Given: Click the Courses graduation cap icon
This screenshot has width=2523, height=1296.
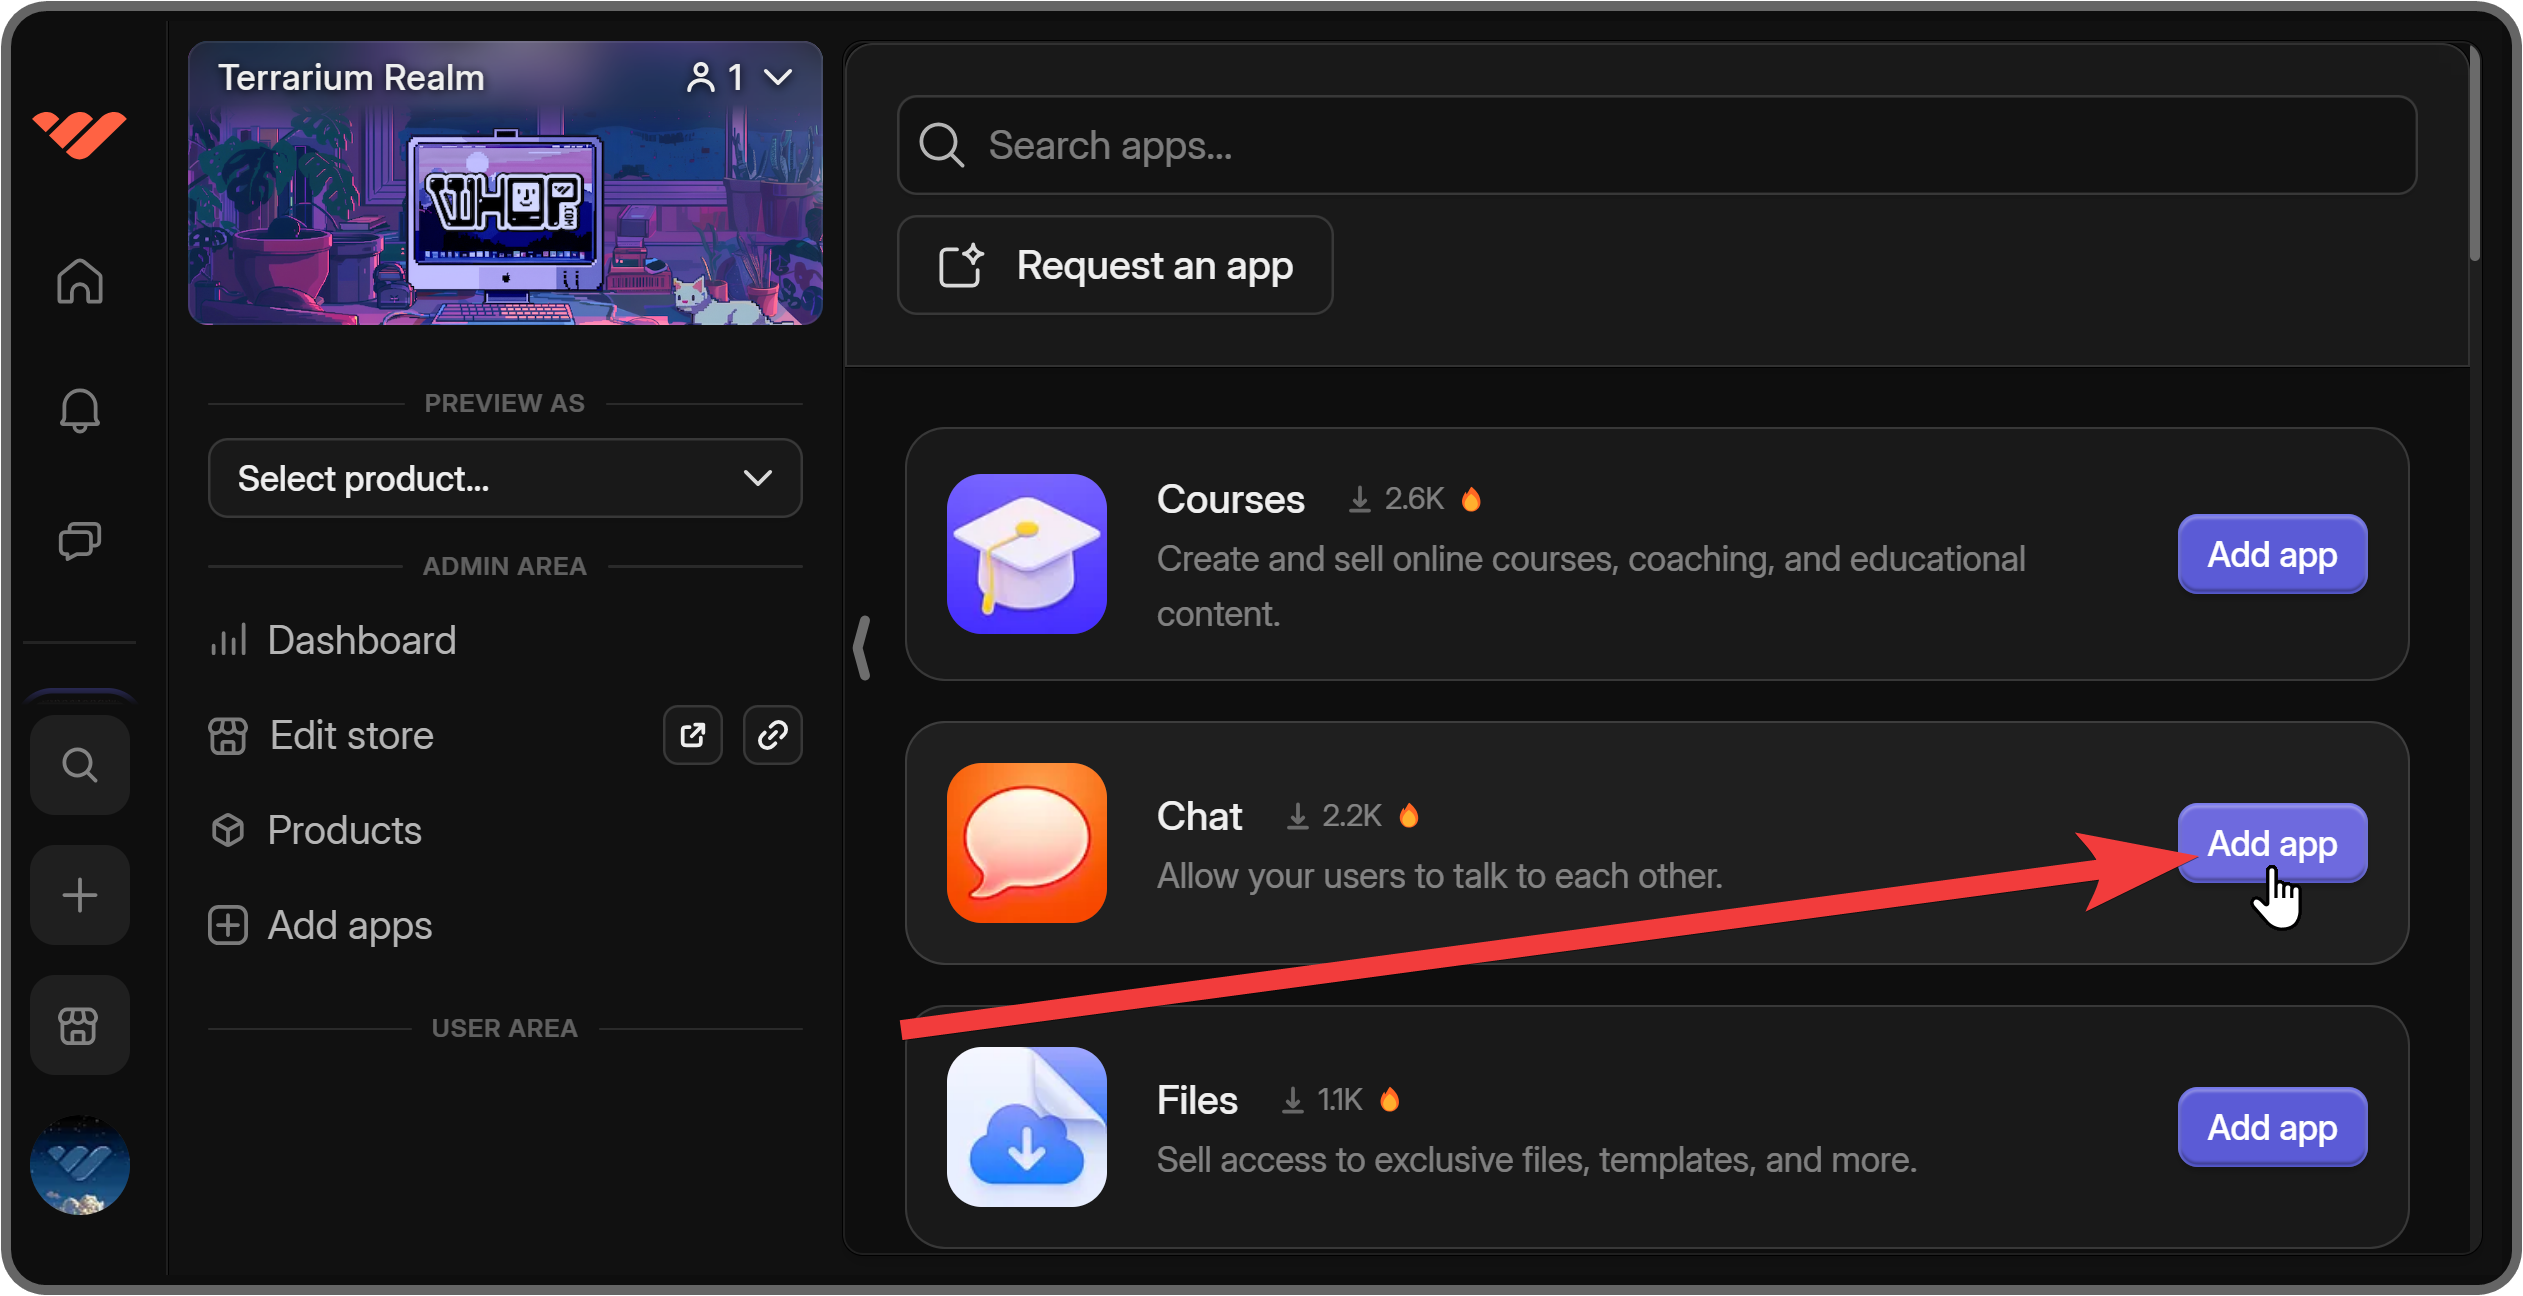Looking at the screenshot, I should [x=1026, y=554].
